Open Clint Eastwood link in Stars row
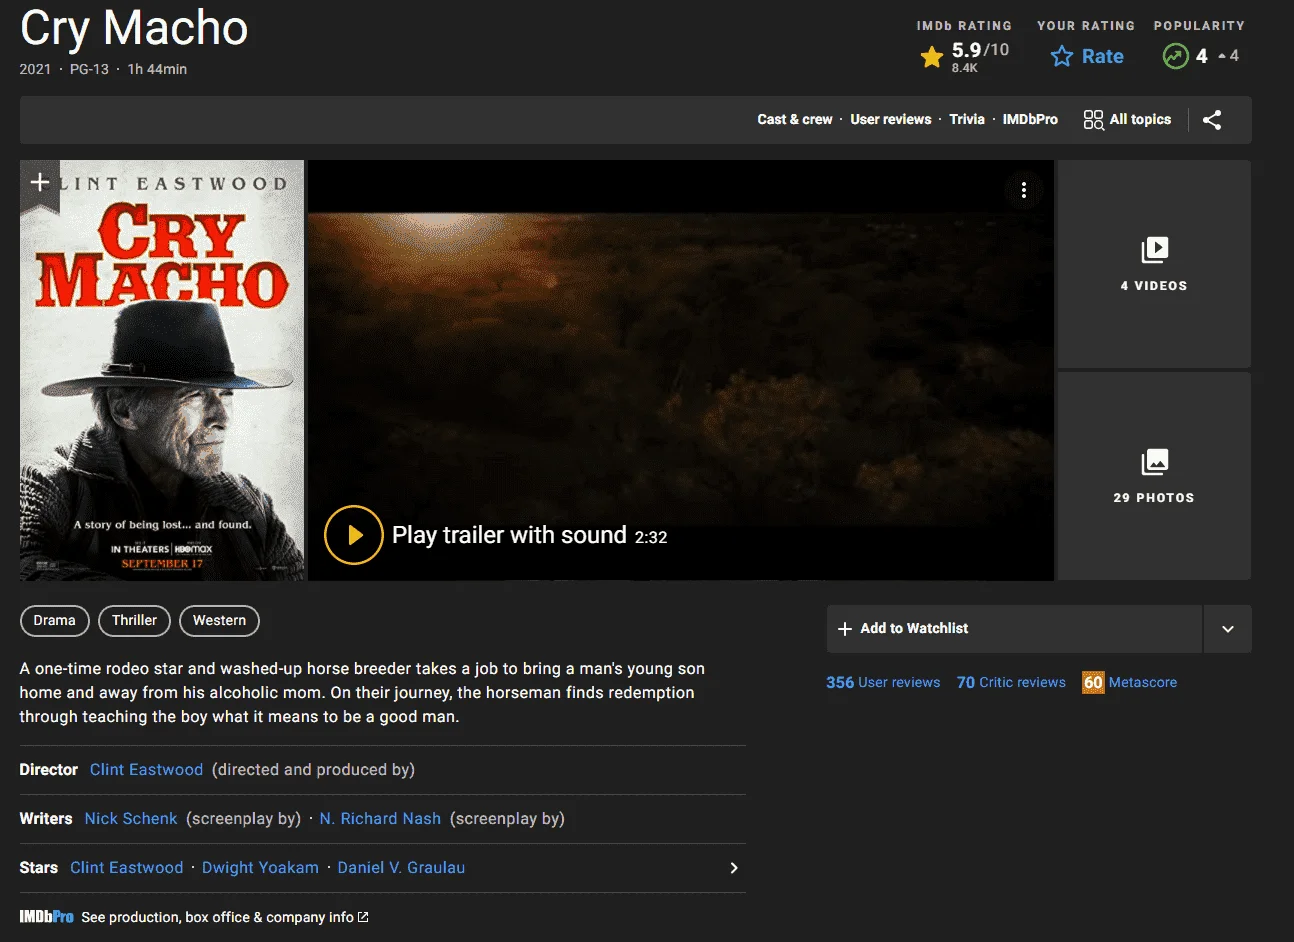Image resolution: width=1294 pixels, height=942 pixels. coord(127,868)
